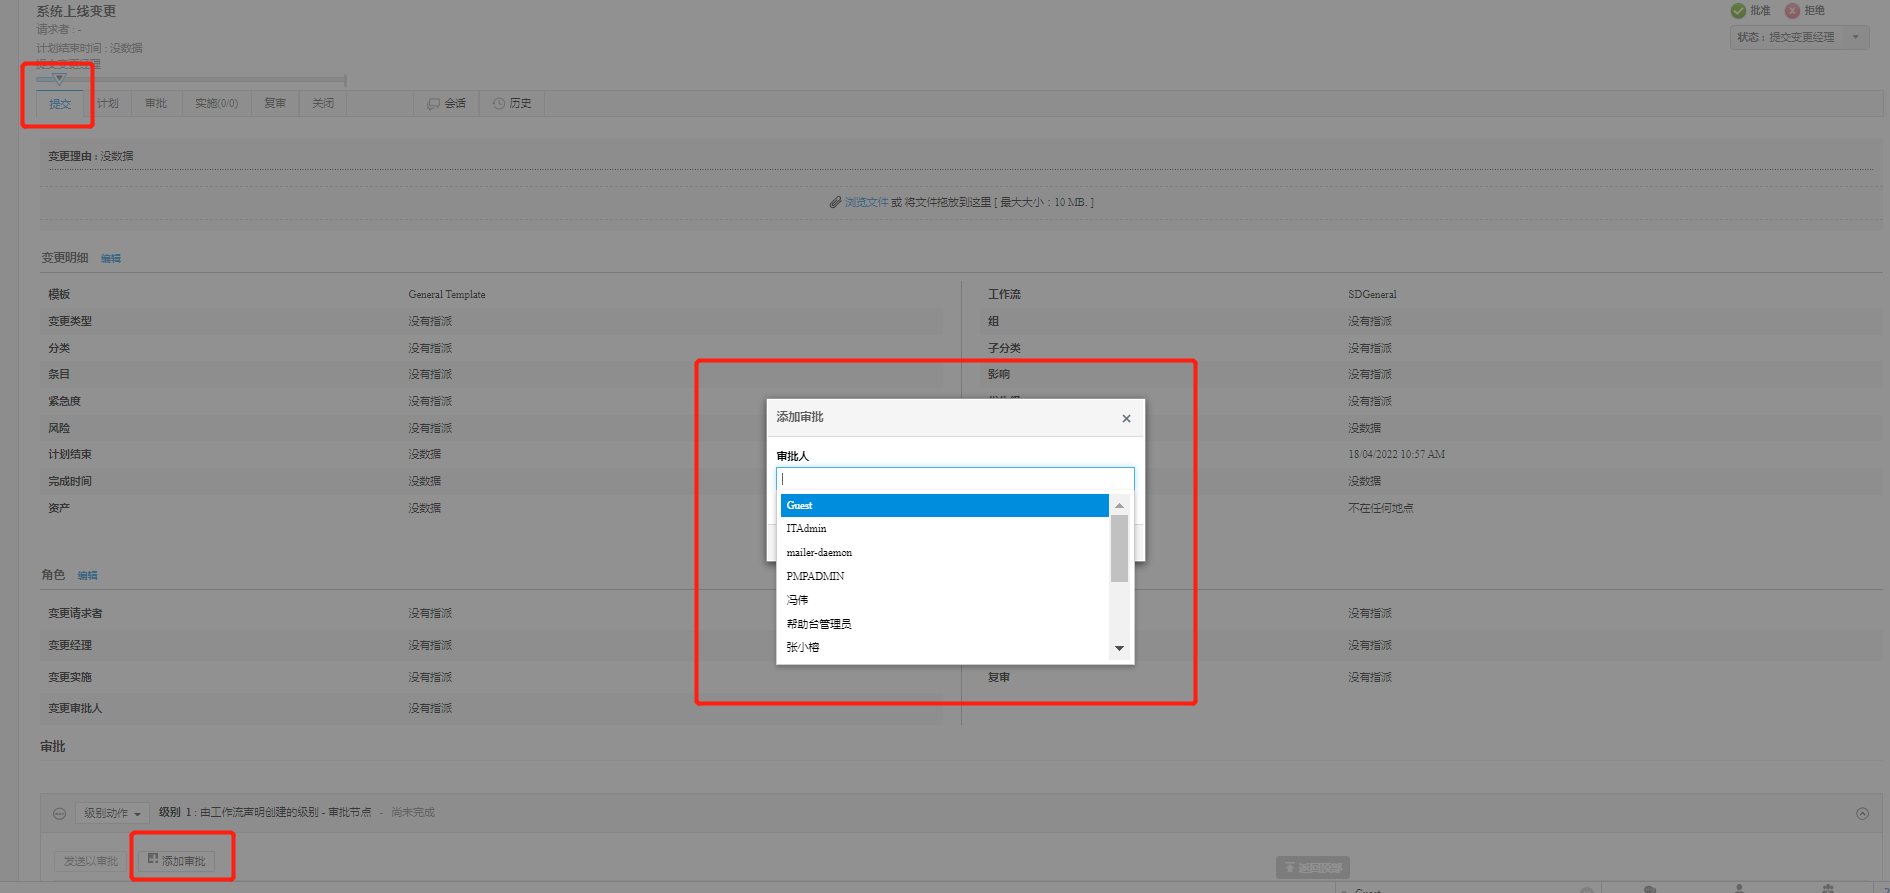
Task: Select PMPADMIN from approver list
Action: [x=944, y=577]
